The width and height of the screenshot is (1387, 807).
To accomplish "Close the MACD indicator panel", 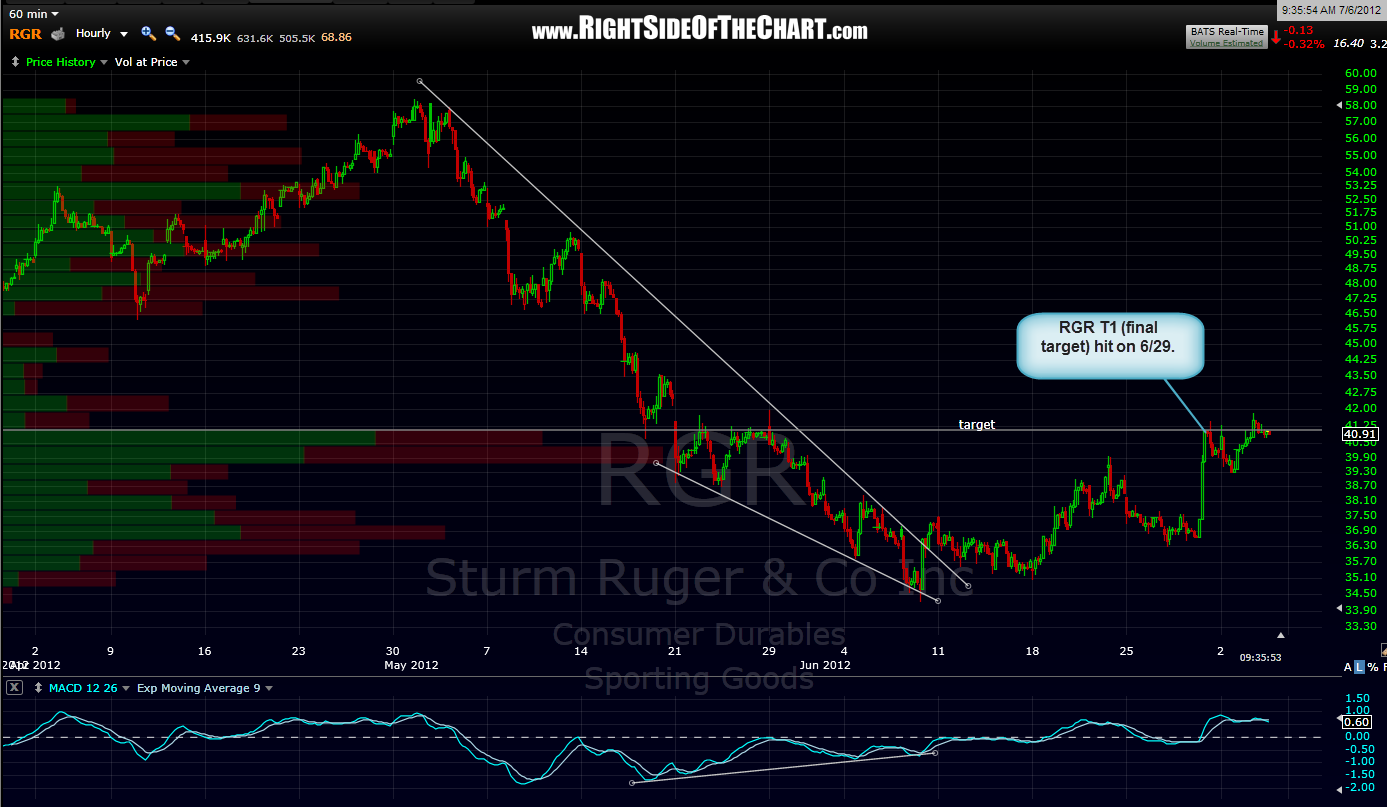I will [x=15, y=688].
